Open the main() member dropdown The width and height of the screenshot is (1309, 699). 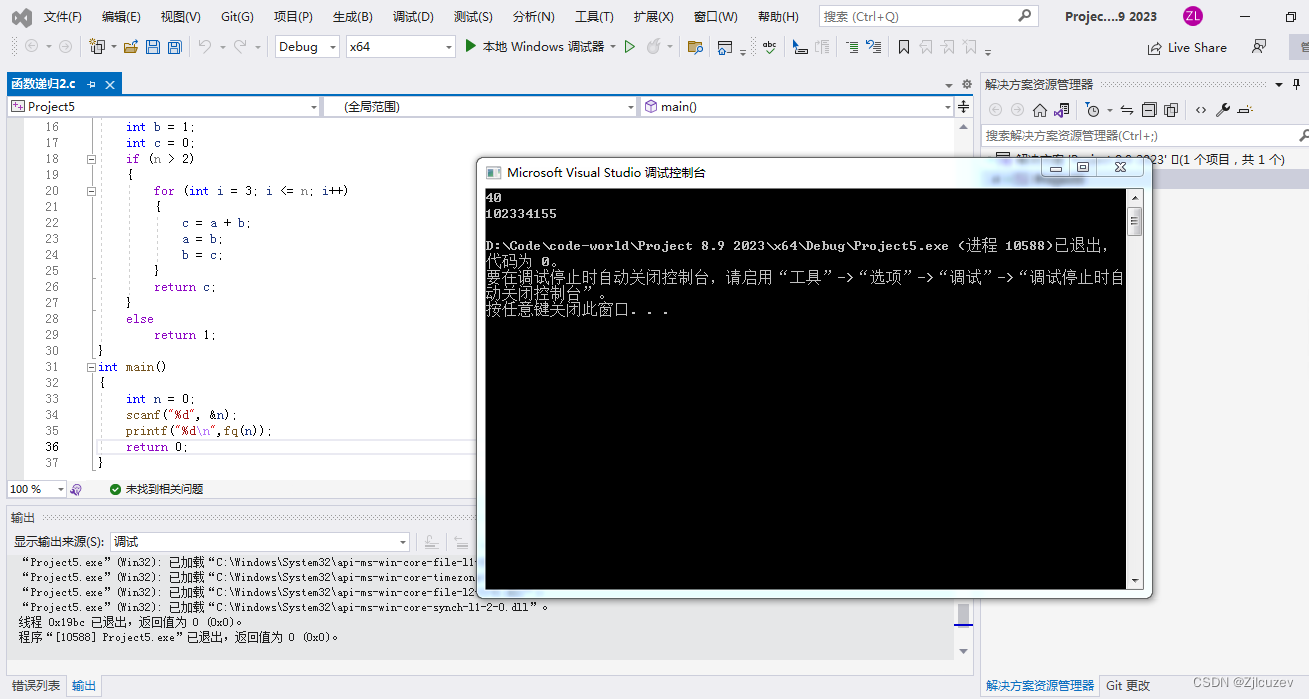(797, 106)
